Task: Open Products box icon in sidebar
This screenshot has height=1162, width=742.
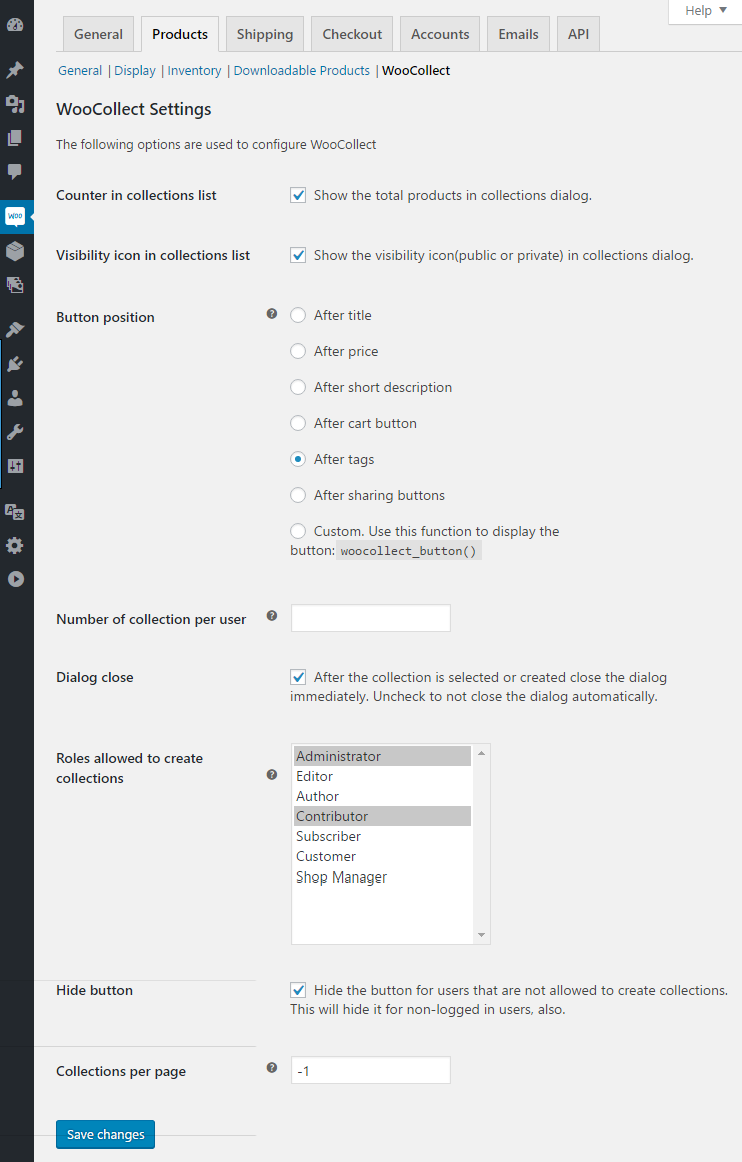Action: (x=15, y=250)
